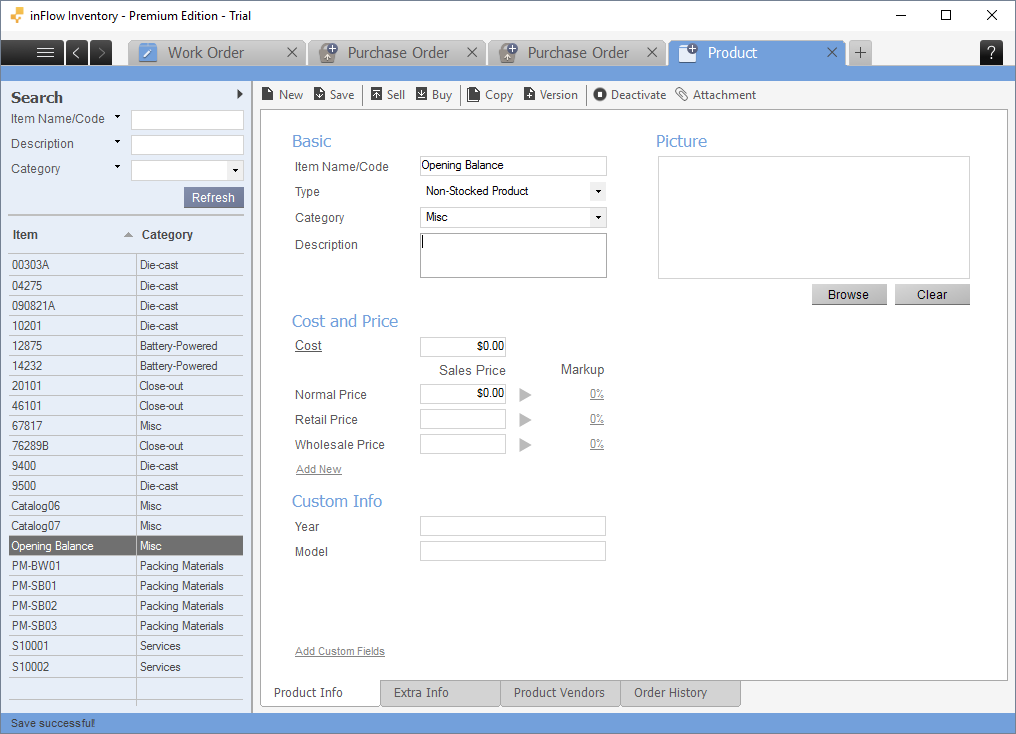Open the Type dropdown
This screenshot has height=734, width=1016.
(x=598, y=191)
